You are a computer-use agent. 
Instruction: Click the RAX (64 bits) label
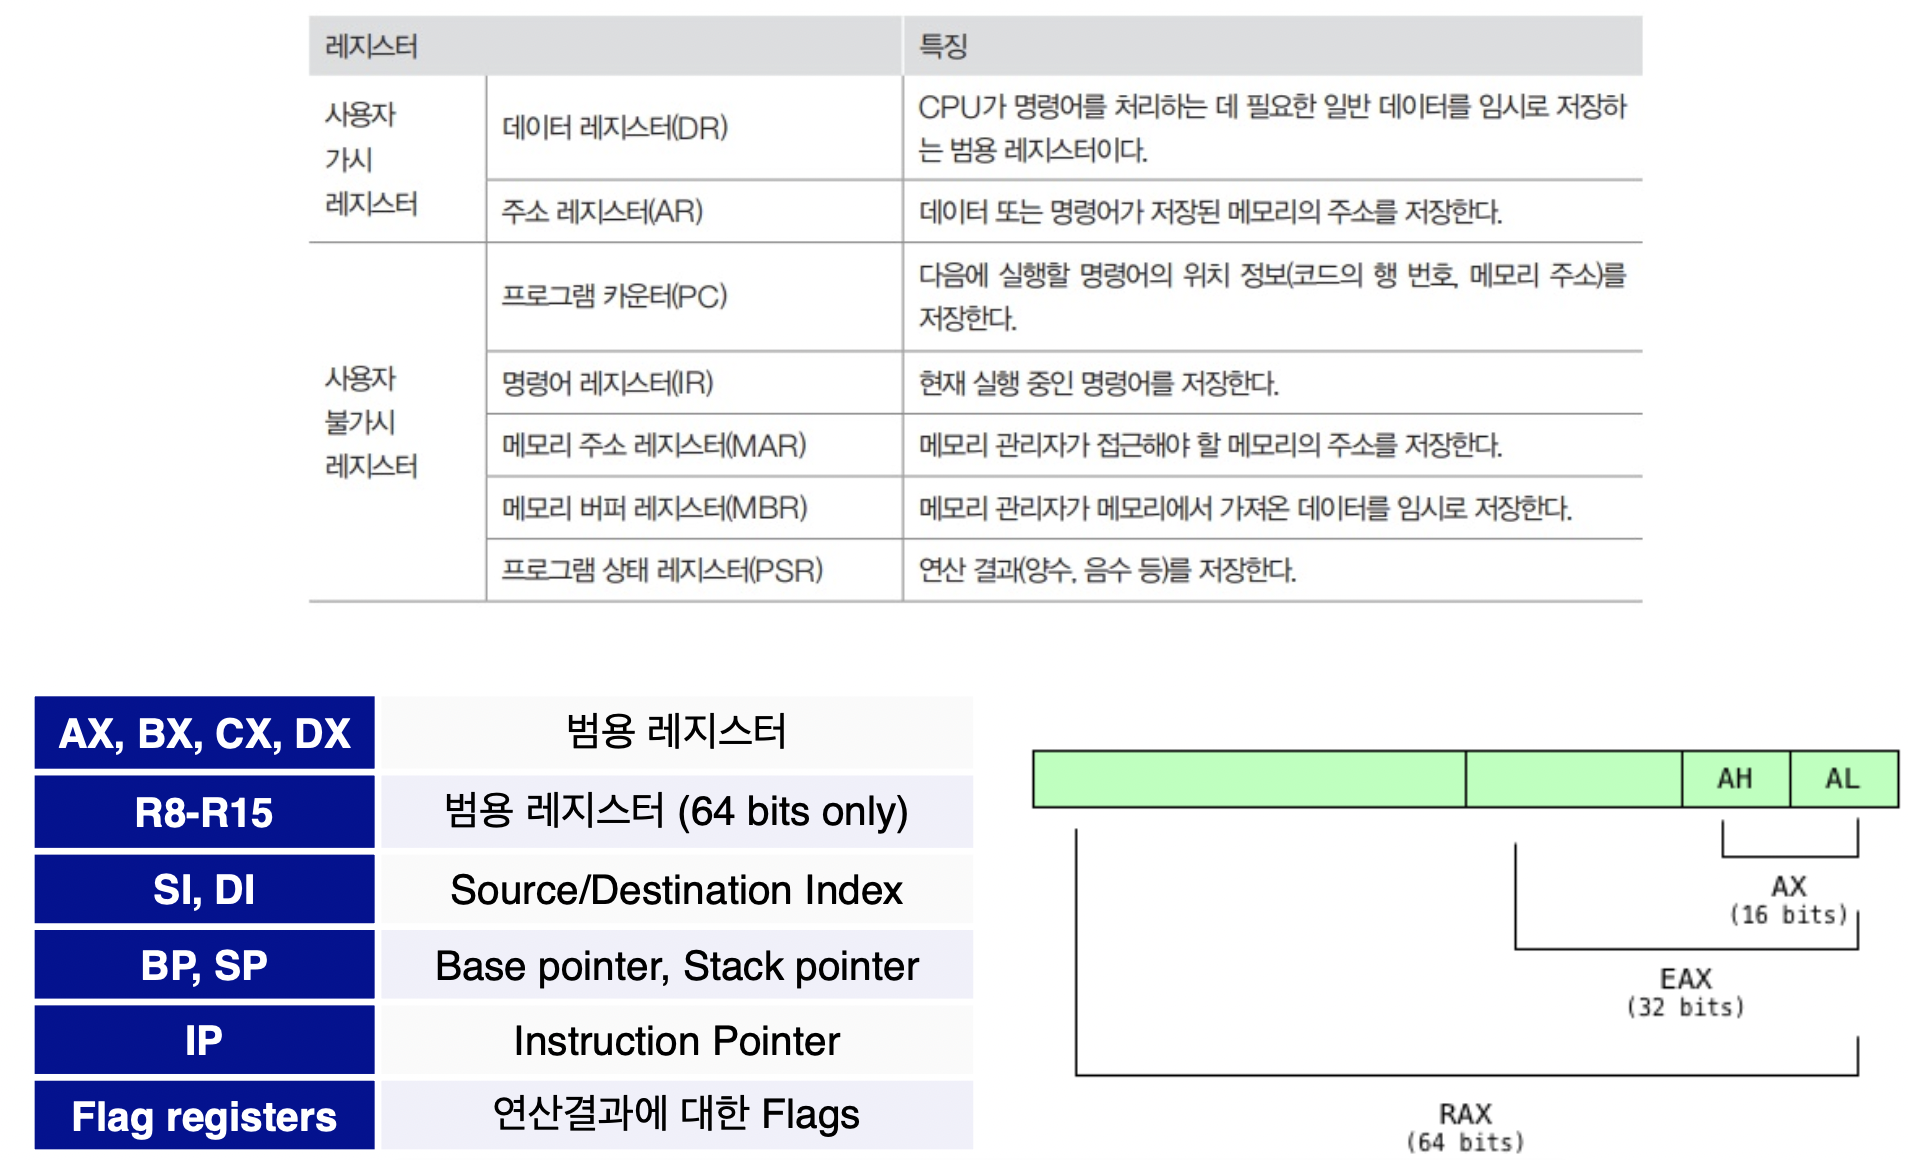[x=1466, y=1127]
